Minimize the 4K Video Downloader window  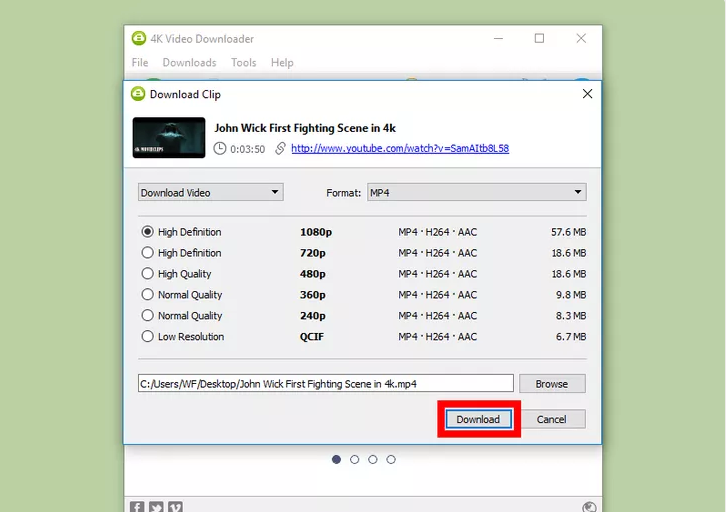[498, 38]
